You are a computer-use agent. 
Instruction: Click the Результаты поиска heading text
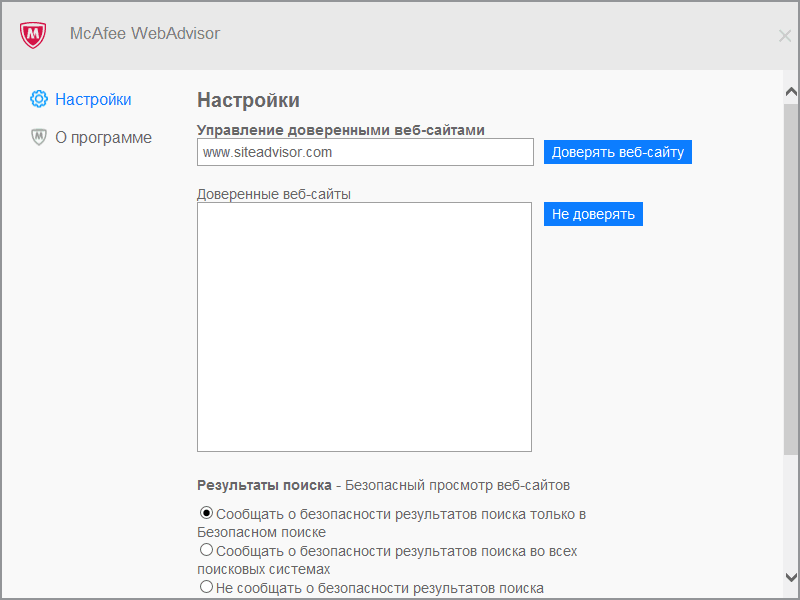click(264, 485)
